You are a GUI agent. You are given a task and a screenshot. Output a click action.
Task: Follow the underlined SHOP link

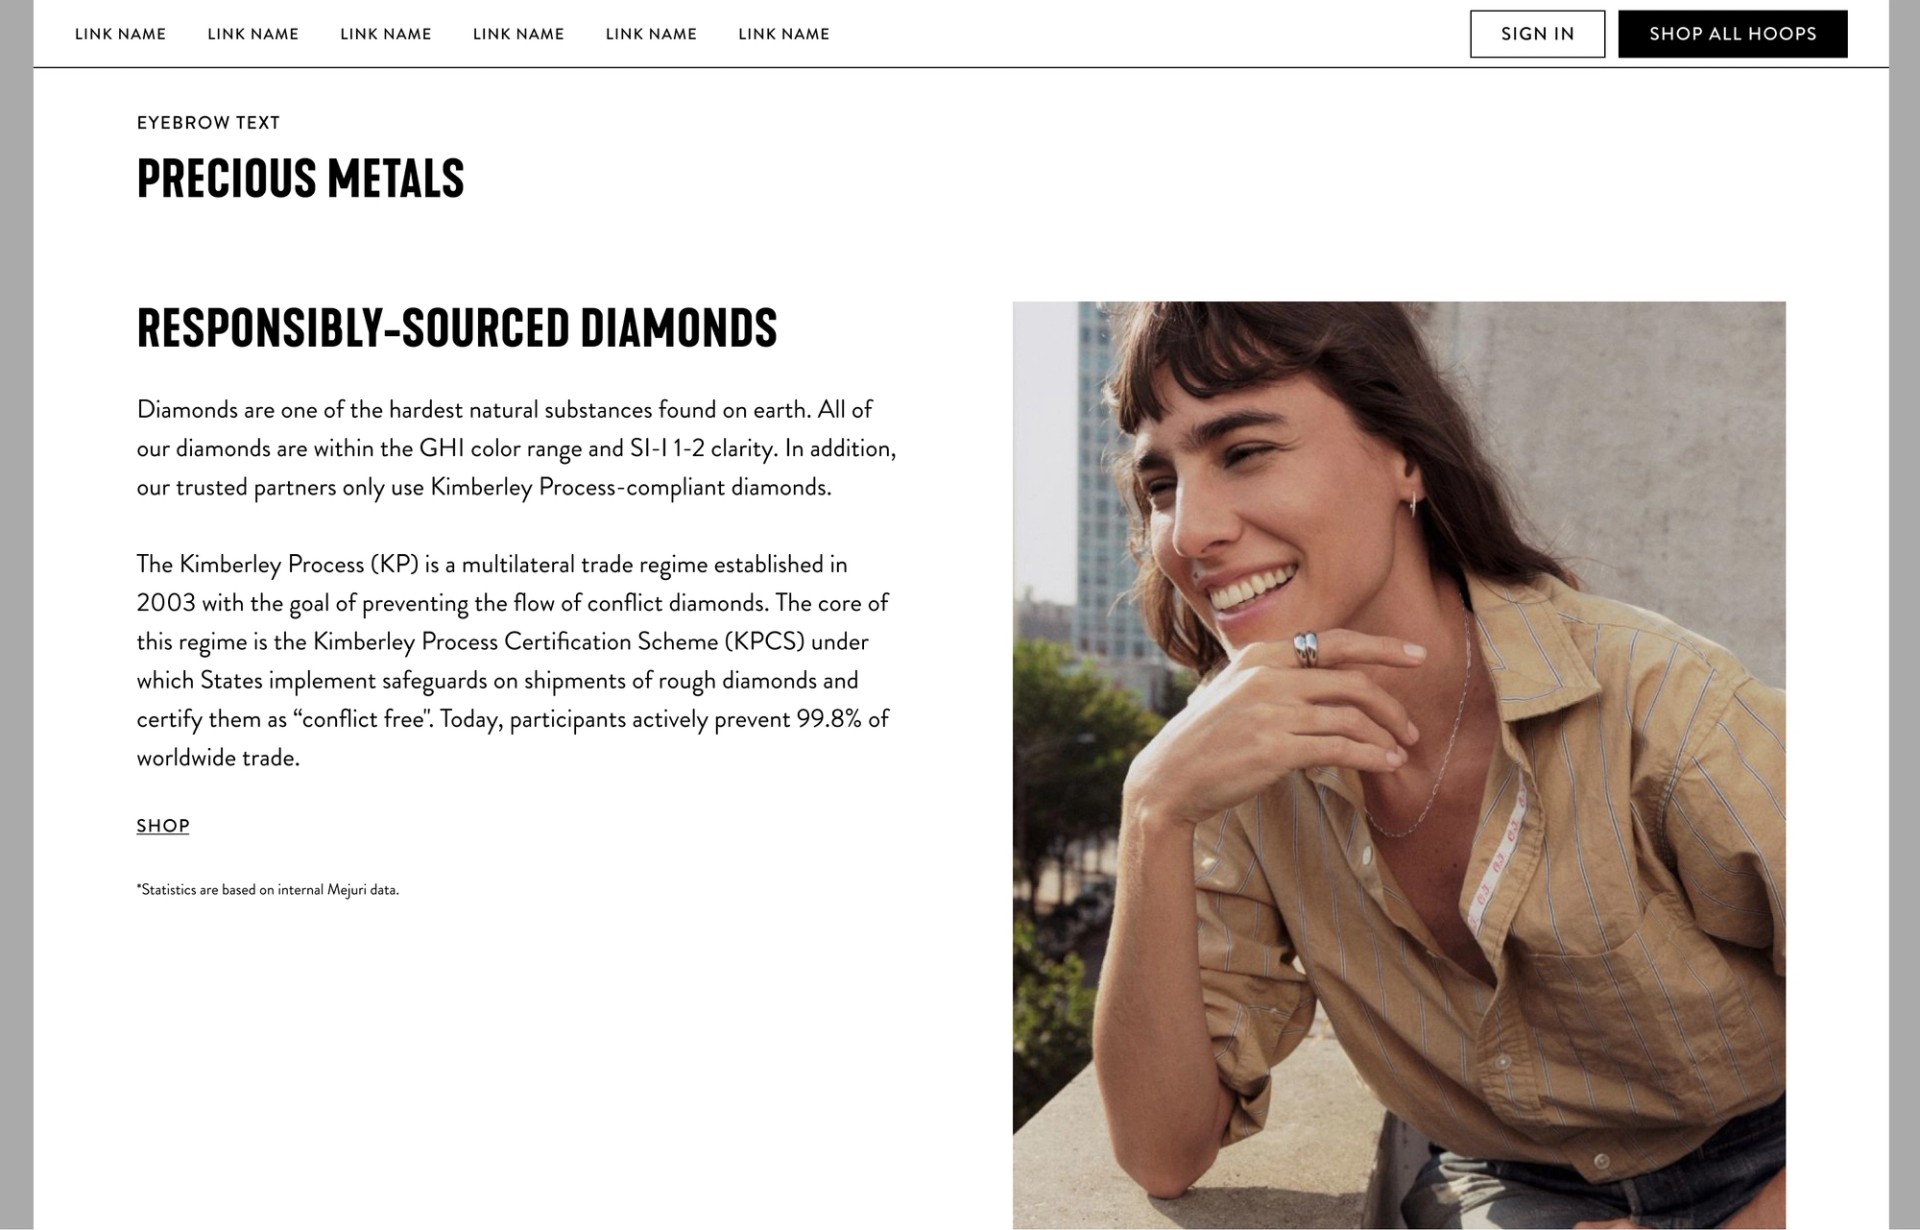(x=163, y=826)
